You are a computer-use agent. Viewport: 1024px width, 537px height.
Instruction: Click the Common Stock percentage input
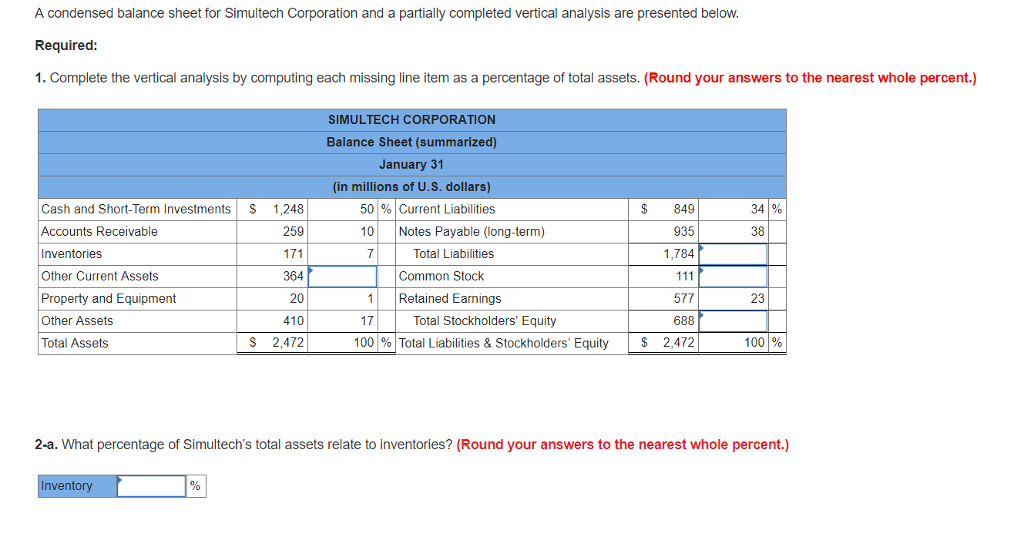click(x=733, y=276)
